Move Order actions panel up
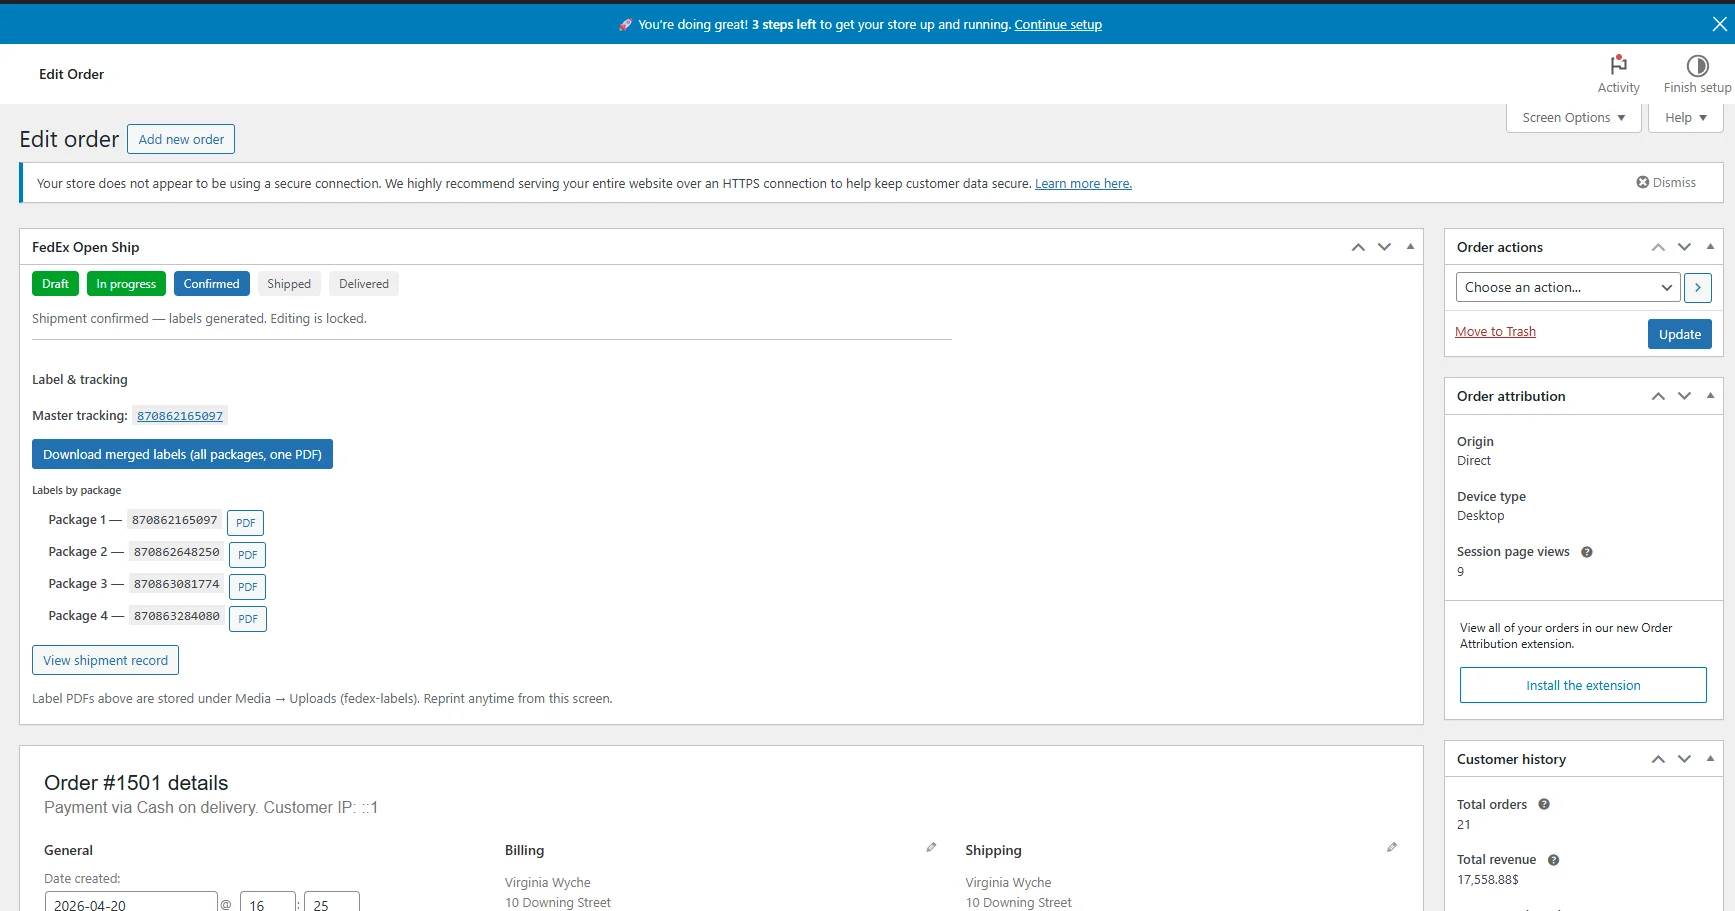This screenshot has height=911, width=1735. click(1658, 247)
